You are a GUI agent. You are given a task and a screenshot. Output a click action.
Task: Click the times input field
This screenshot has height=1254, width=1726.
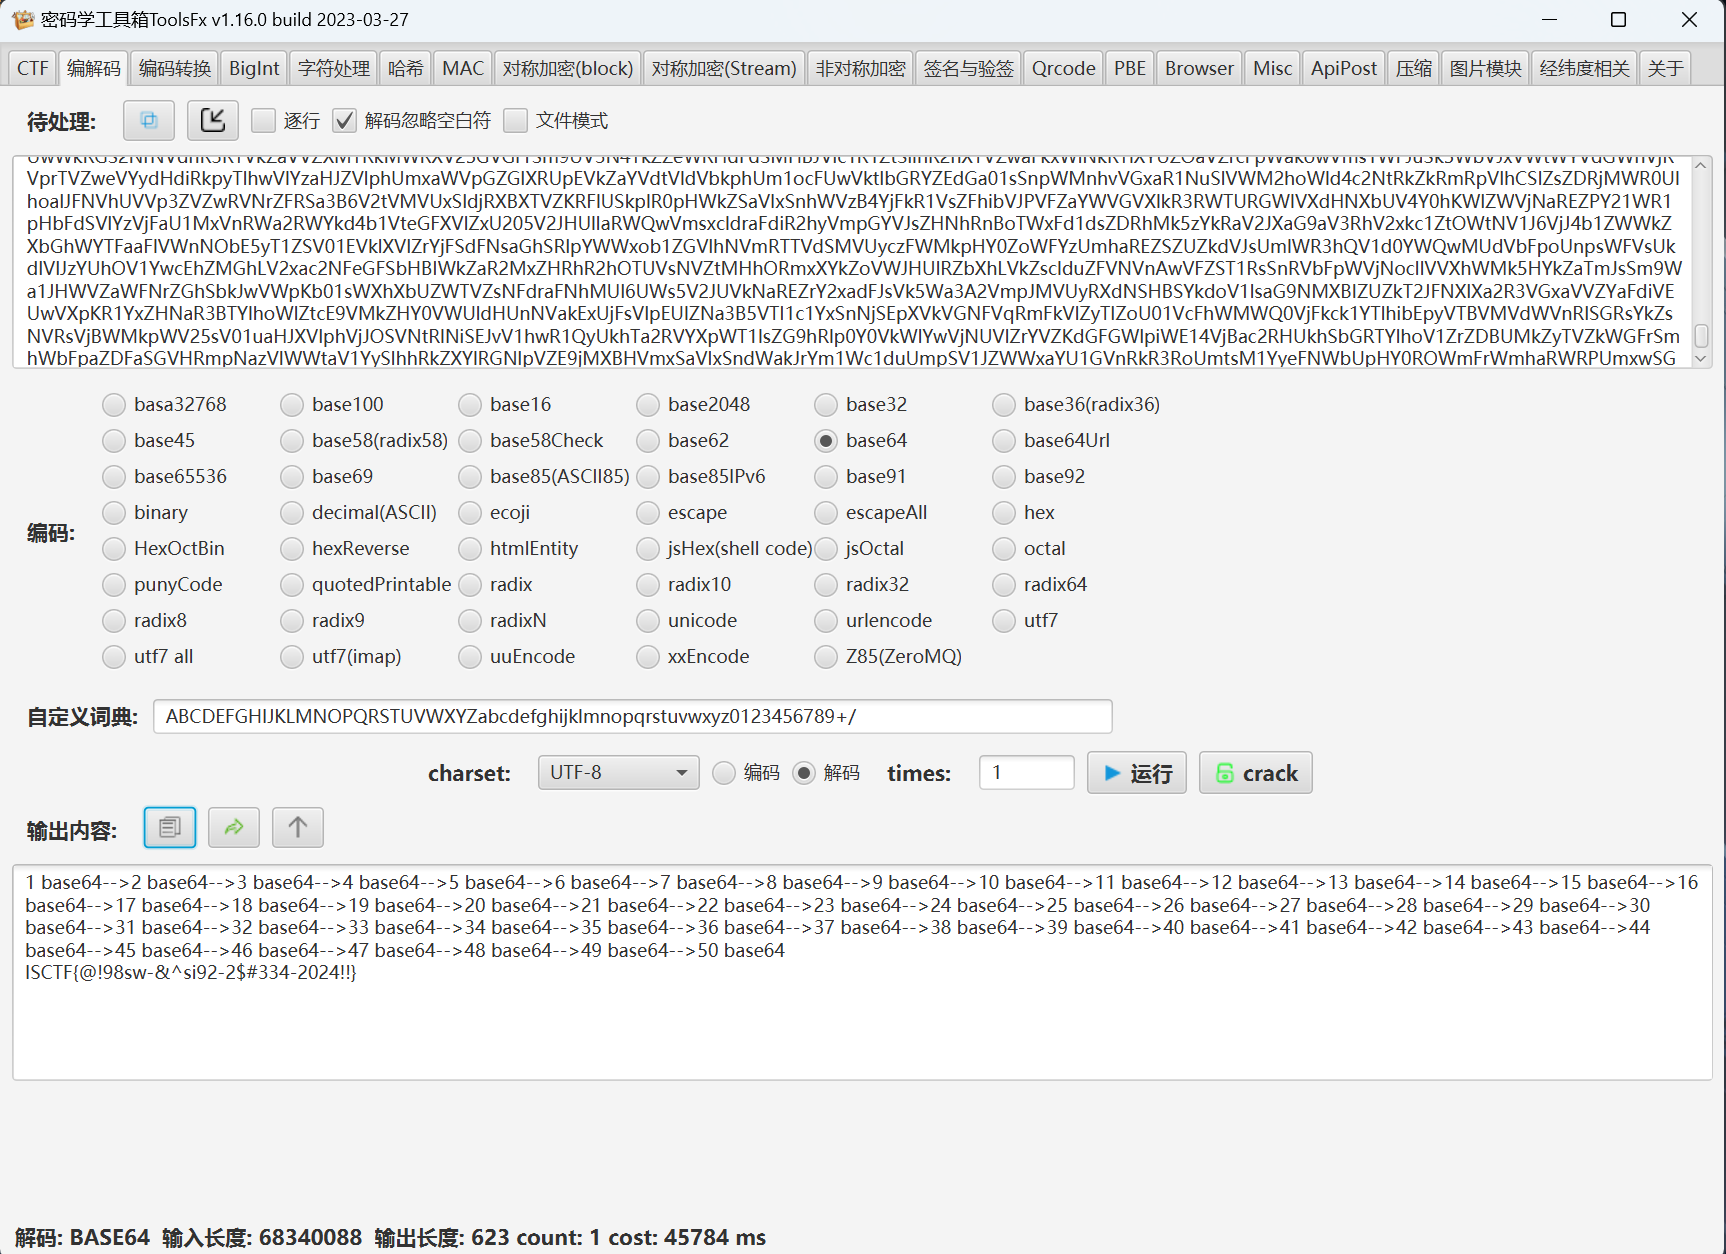click(1027, 773)
